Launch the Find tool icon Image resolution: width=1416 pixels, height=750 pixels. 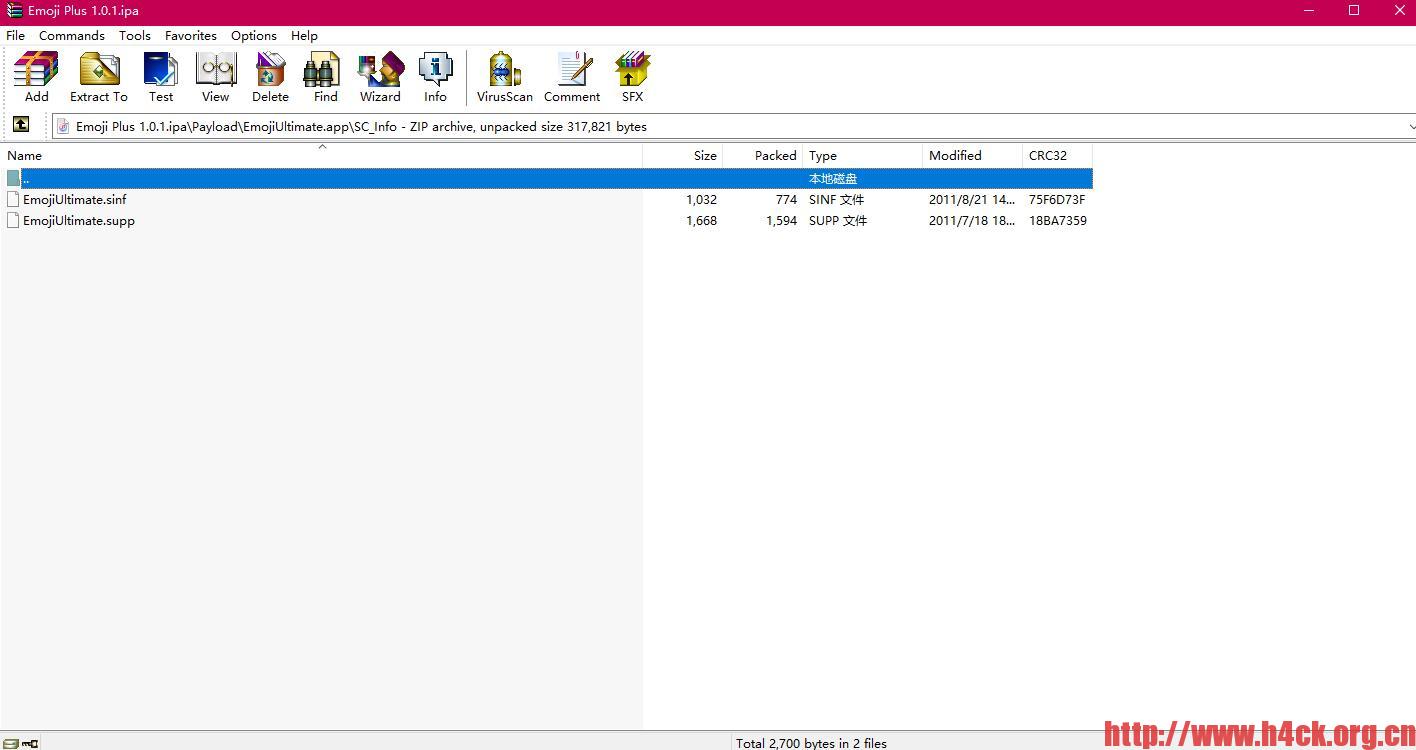325,77
